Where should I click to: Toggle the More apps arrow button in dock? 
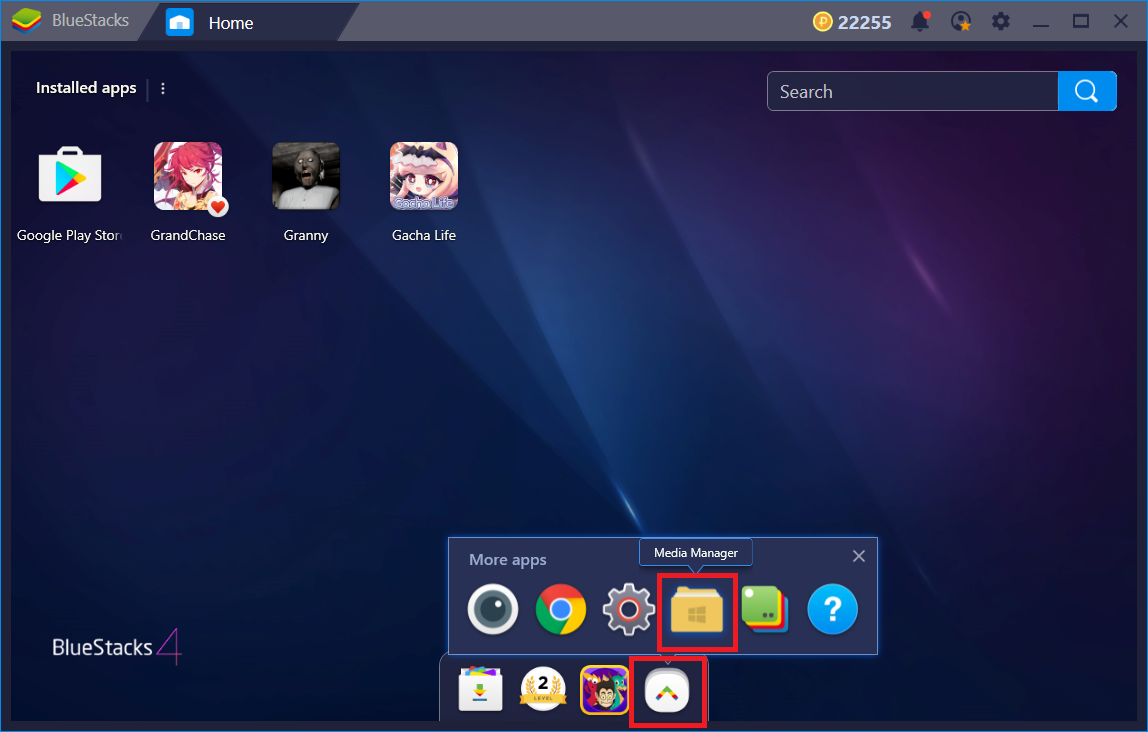point(667,690)
